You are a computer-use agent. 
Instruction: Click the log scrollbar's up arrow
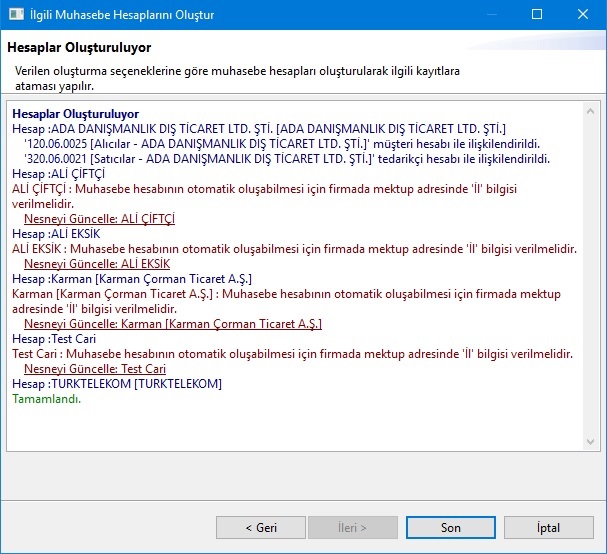coord(591,109)
